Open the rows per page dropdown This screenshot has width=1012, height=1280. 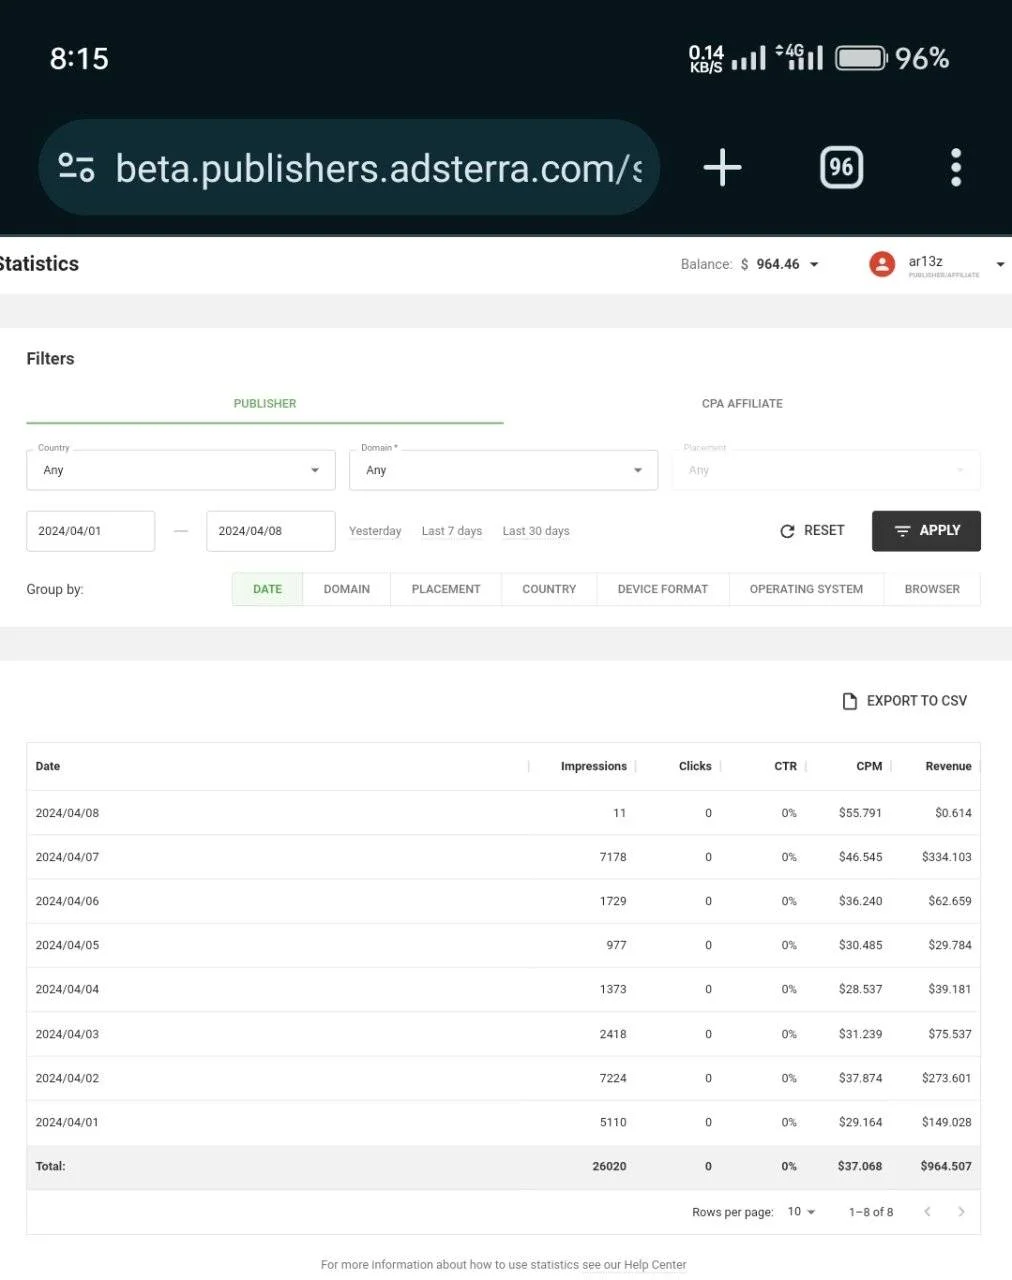click(x=801, y=1212)
